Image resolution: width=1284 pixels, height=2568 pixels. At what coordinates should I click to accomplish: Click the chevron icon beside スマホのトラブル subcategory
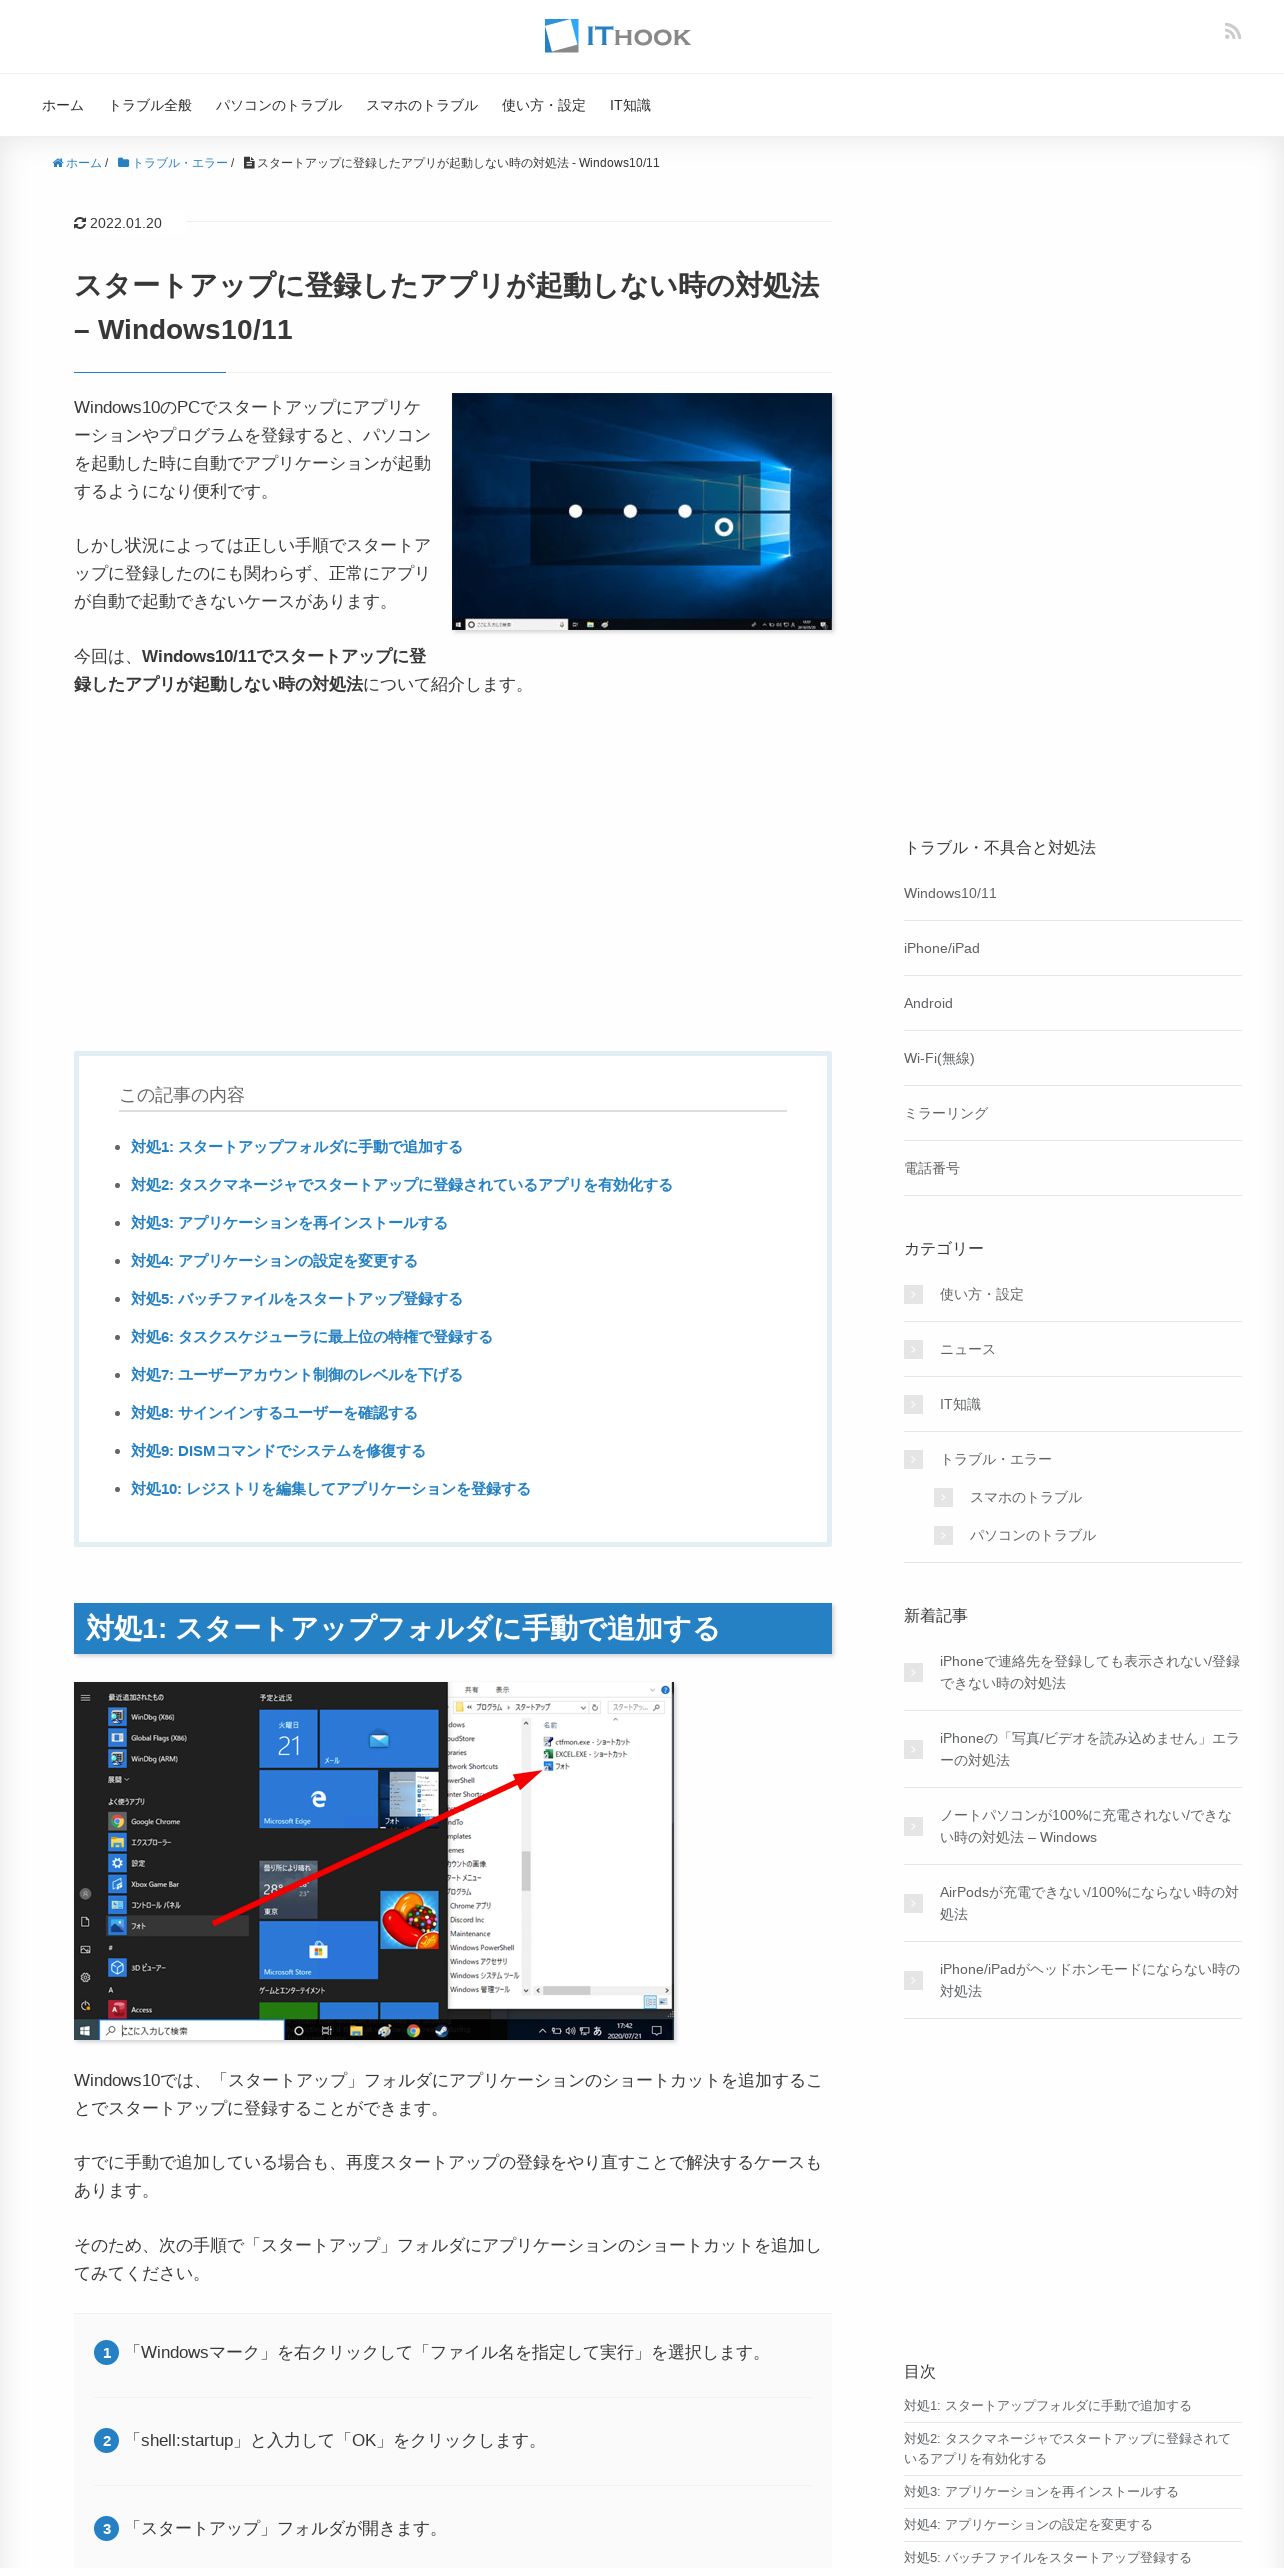[943, 1497]
